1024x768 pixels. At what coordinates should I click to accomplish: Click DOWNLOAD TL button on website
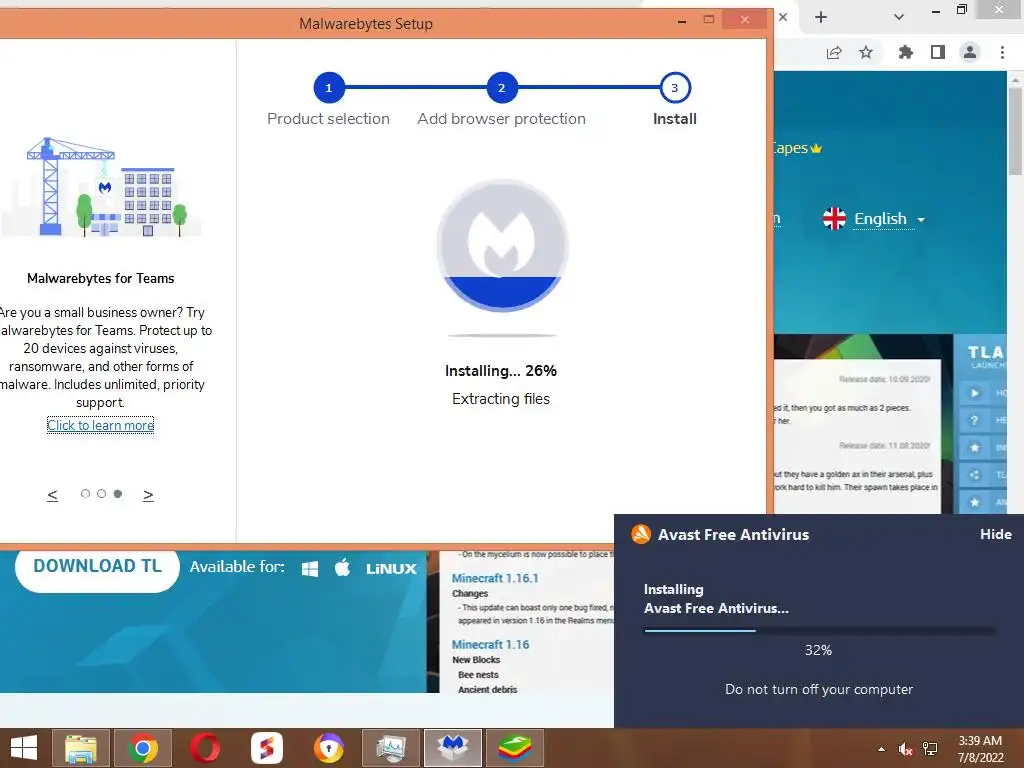click(97, 566)
